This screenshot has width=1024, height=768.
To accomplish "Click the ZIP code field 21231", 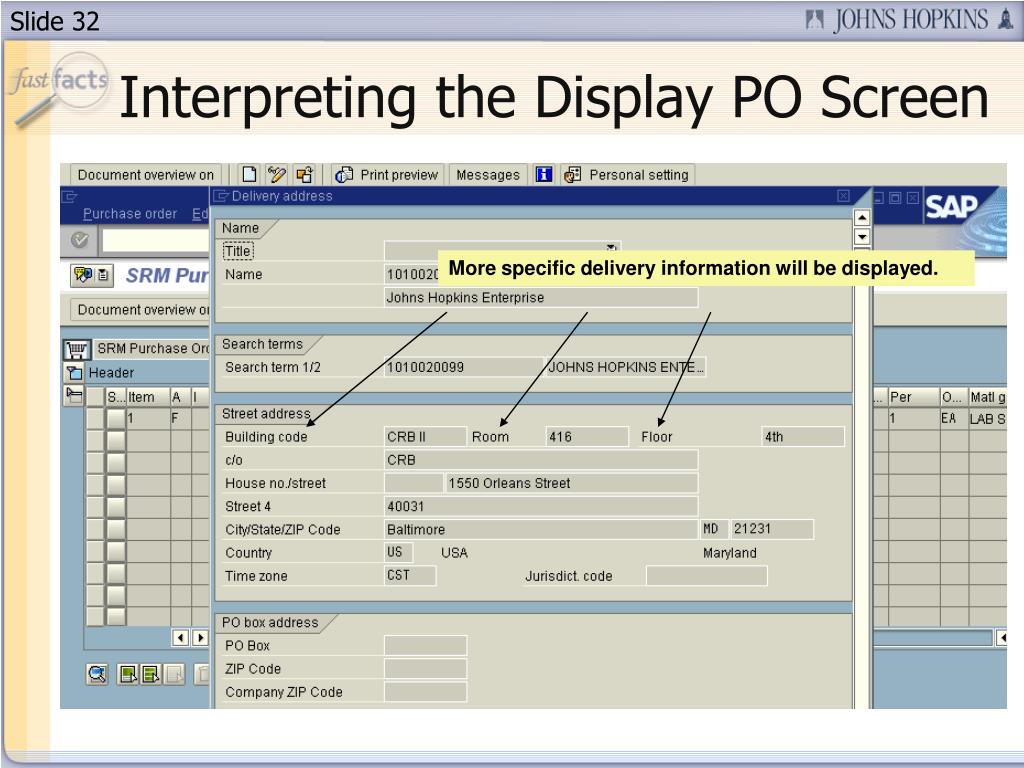I will (772, 530).
